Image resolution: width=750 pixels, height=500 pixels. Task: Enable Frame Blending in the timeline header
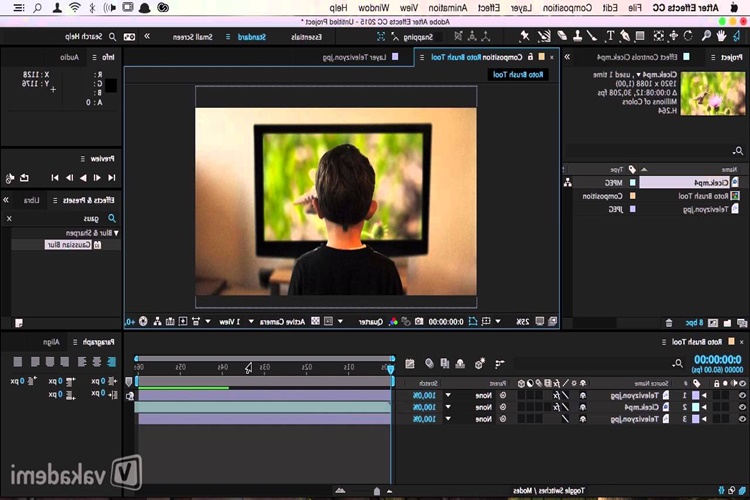(445, 364)
